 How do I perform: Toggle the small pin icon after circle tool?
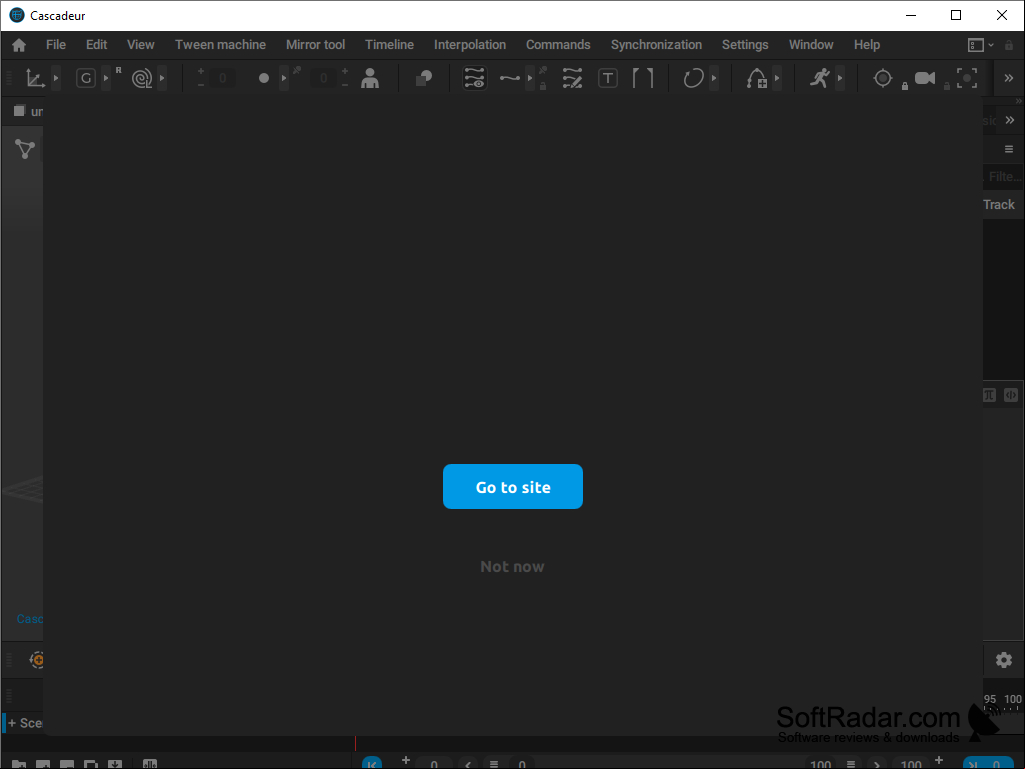click(297, 70)
